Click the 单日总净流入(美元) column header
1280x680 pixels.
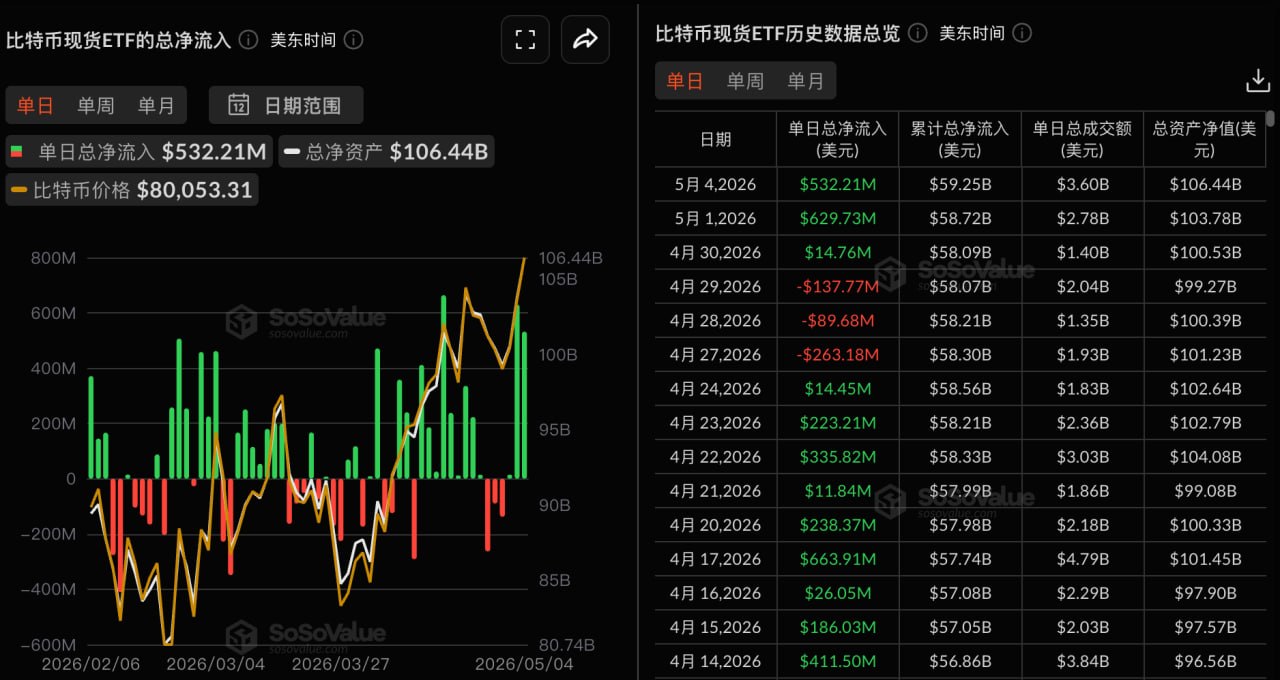pos(838,140)
